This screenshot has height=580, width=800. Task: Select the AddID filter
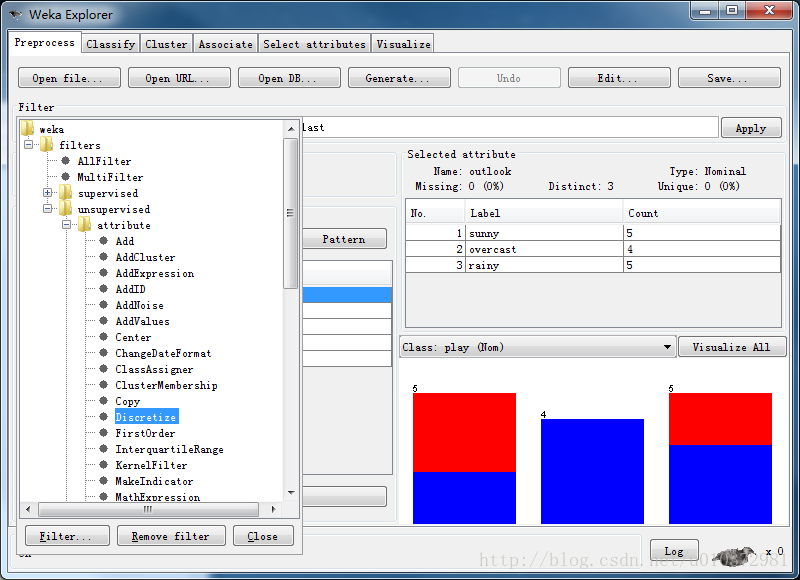pyautogui.click(x=131, y=289)
